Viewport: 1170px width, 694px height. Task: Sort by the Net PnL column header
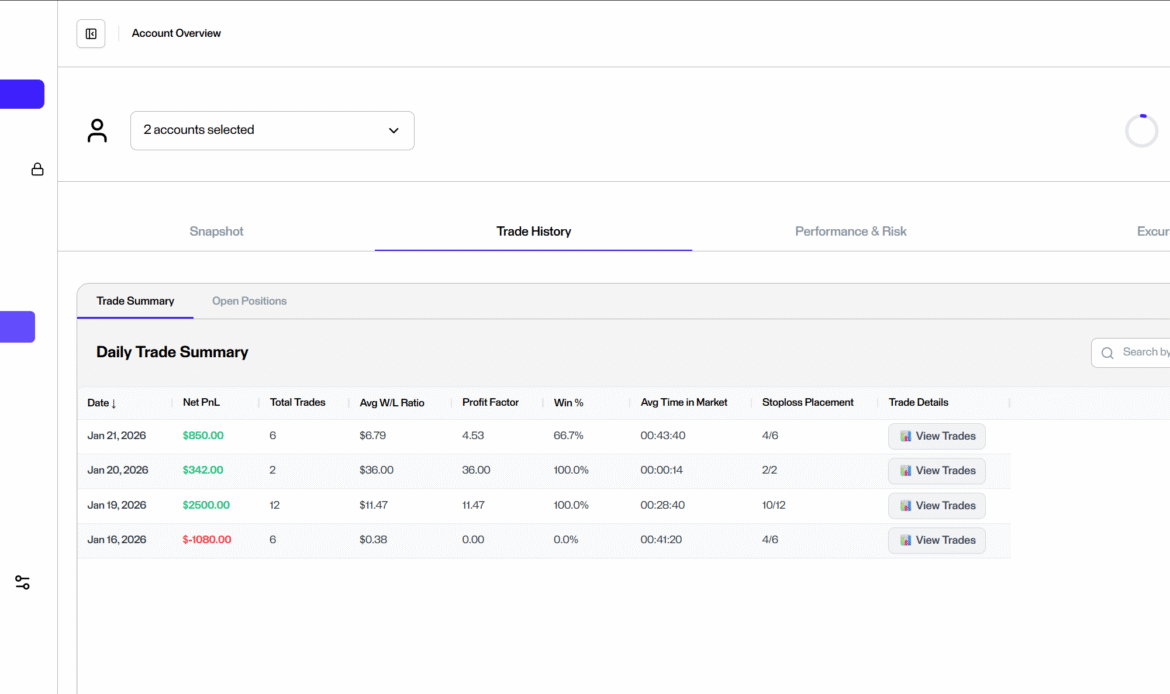[x=201, y=402]
